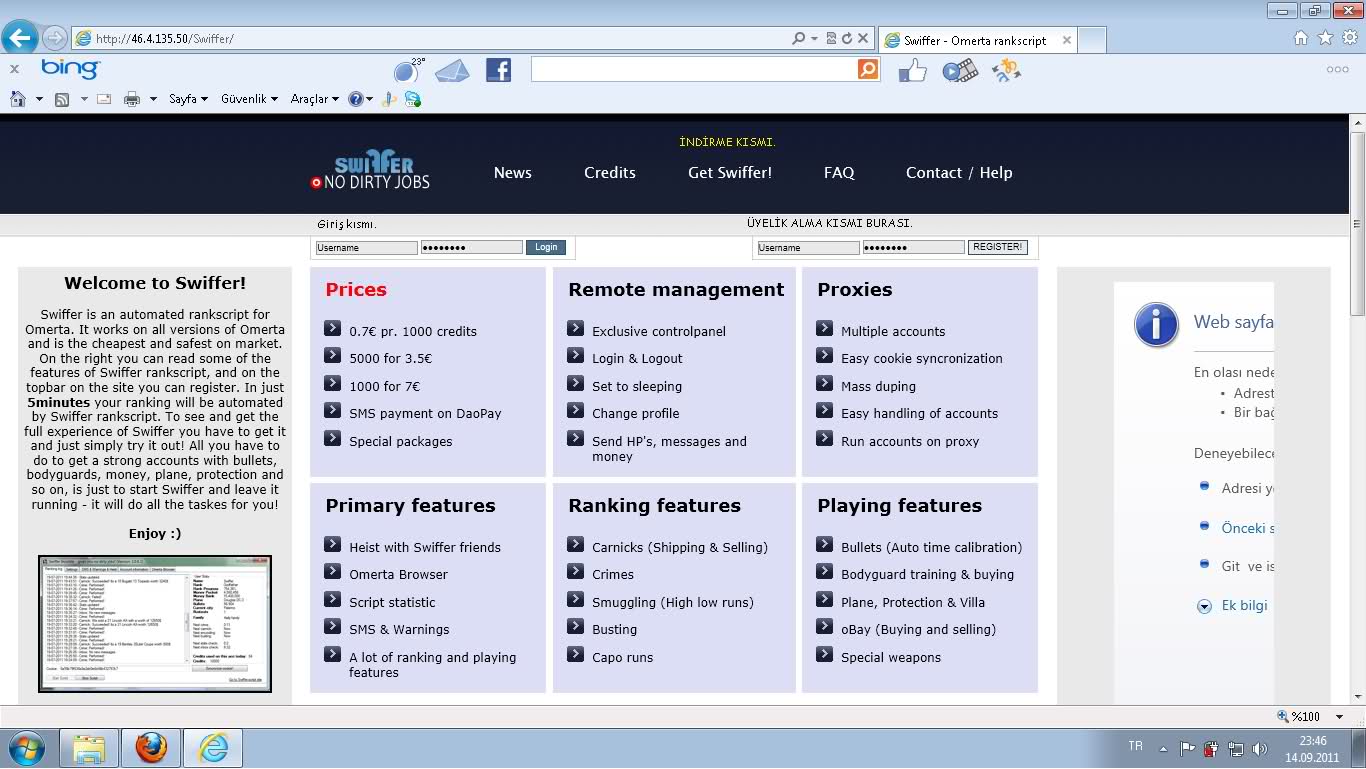This screenshot has height=769, width=1366.
Task: Open the Credits menu item
Action: point(610,173)
